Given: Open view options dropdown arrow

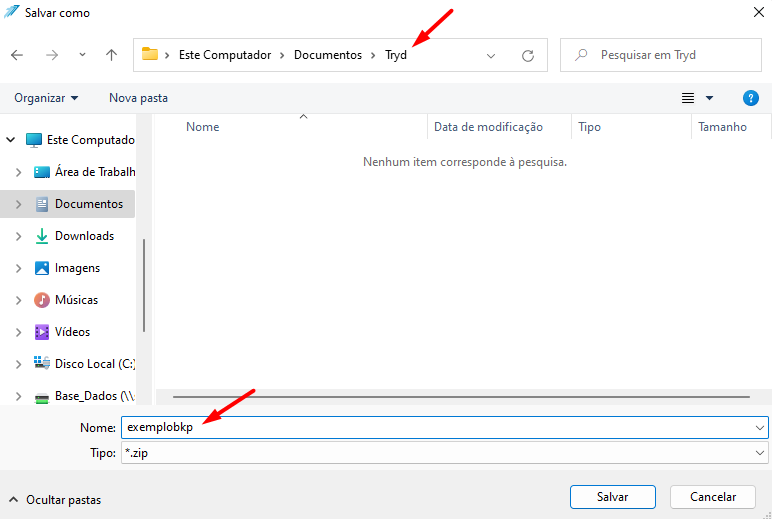Looking at the screenshot, I should 709,98.
